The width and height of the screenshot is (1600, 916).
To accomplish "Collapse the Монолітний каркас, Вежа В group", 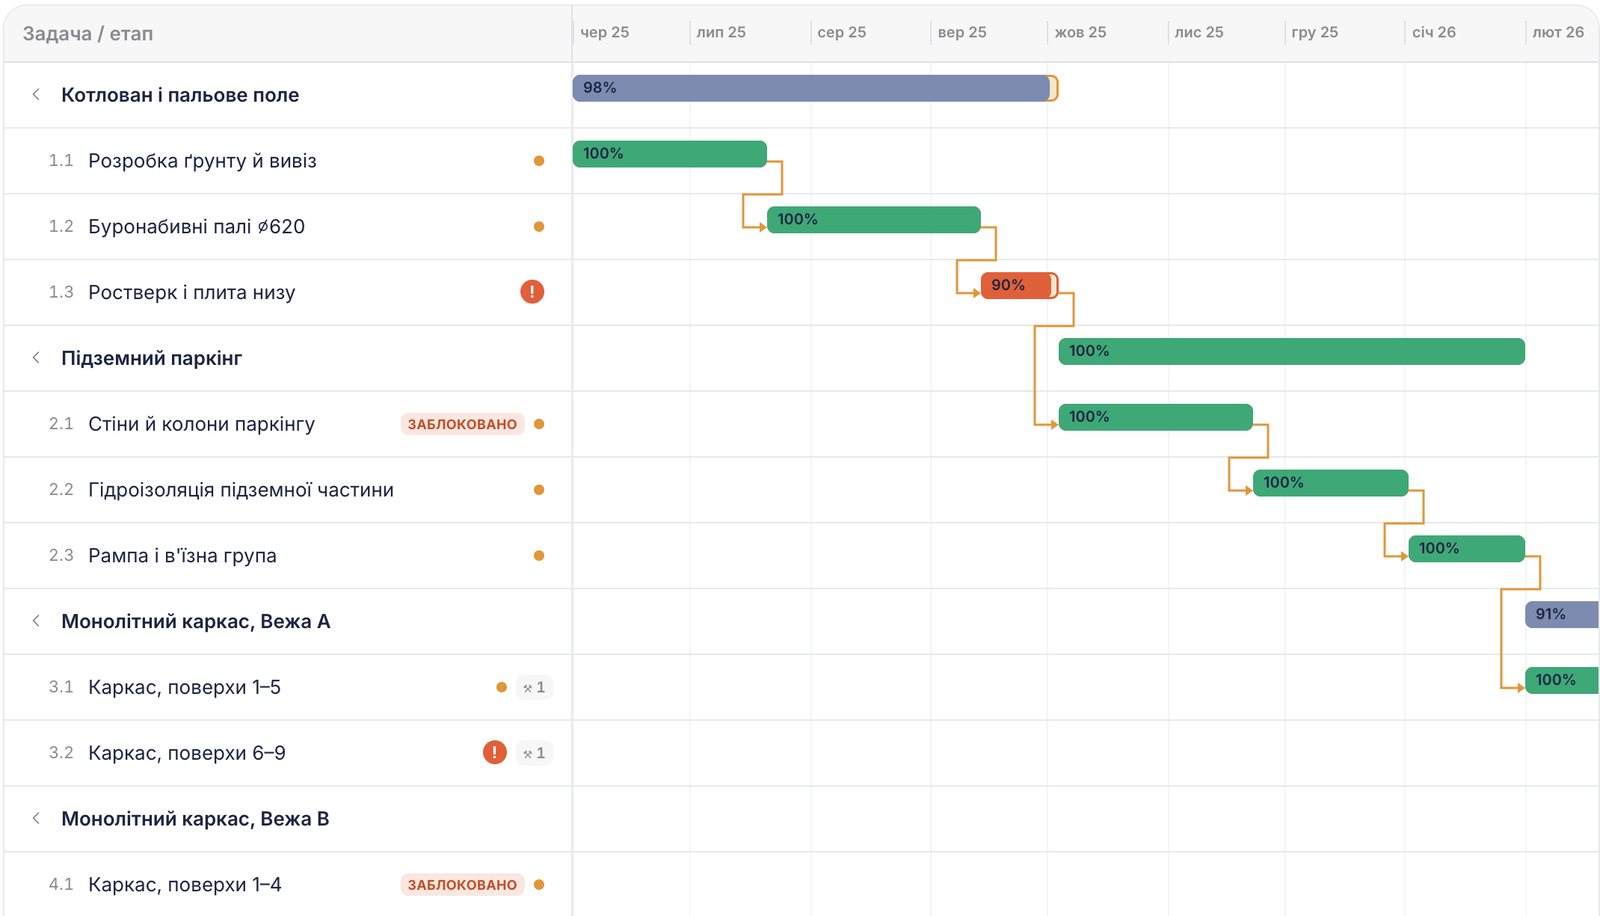I will (x=36, y=818).
